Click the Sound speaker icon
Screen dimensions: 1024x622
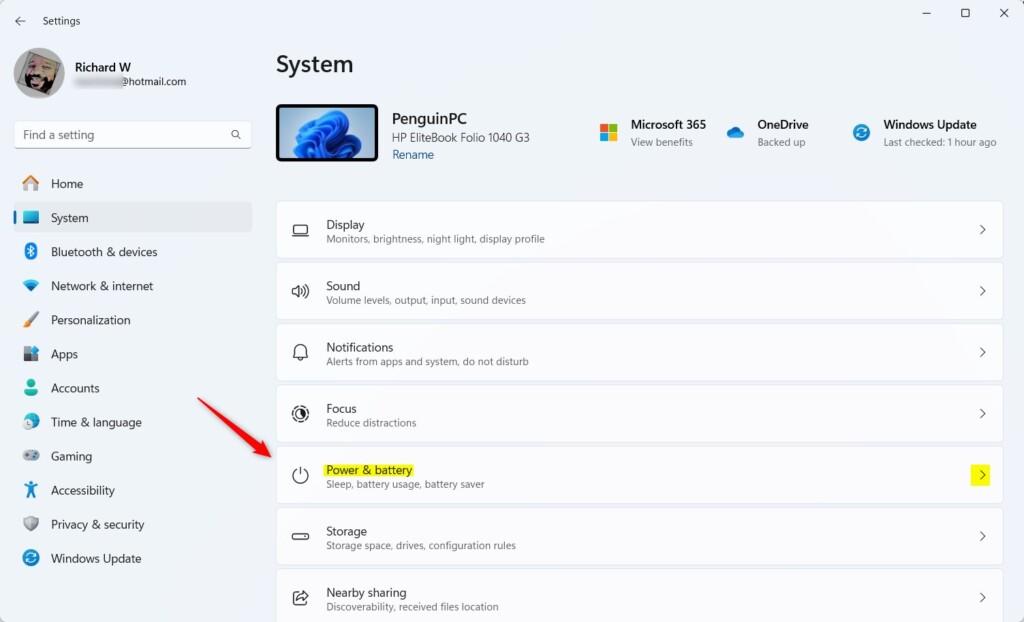coord(300,291)
